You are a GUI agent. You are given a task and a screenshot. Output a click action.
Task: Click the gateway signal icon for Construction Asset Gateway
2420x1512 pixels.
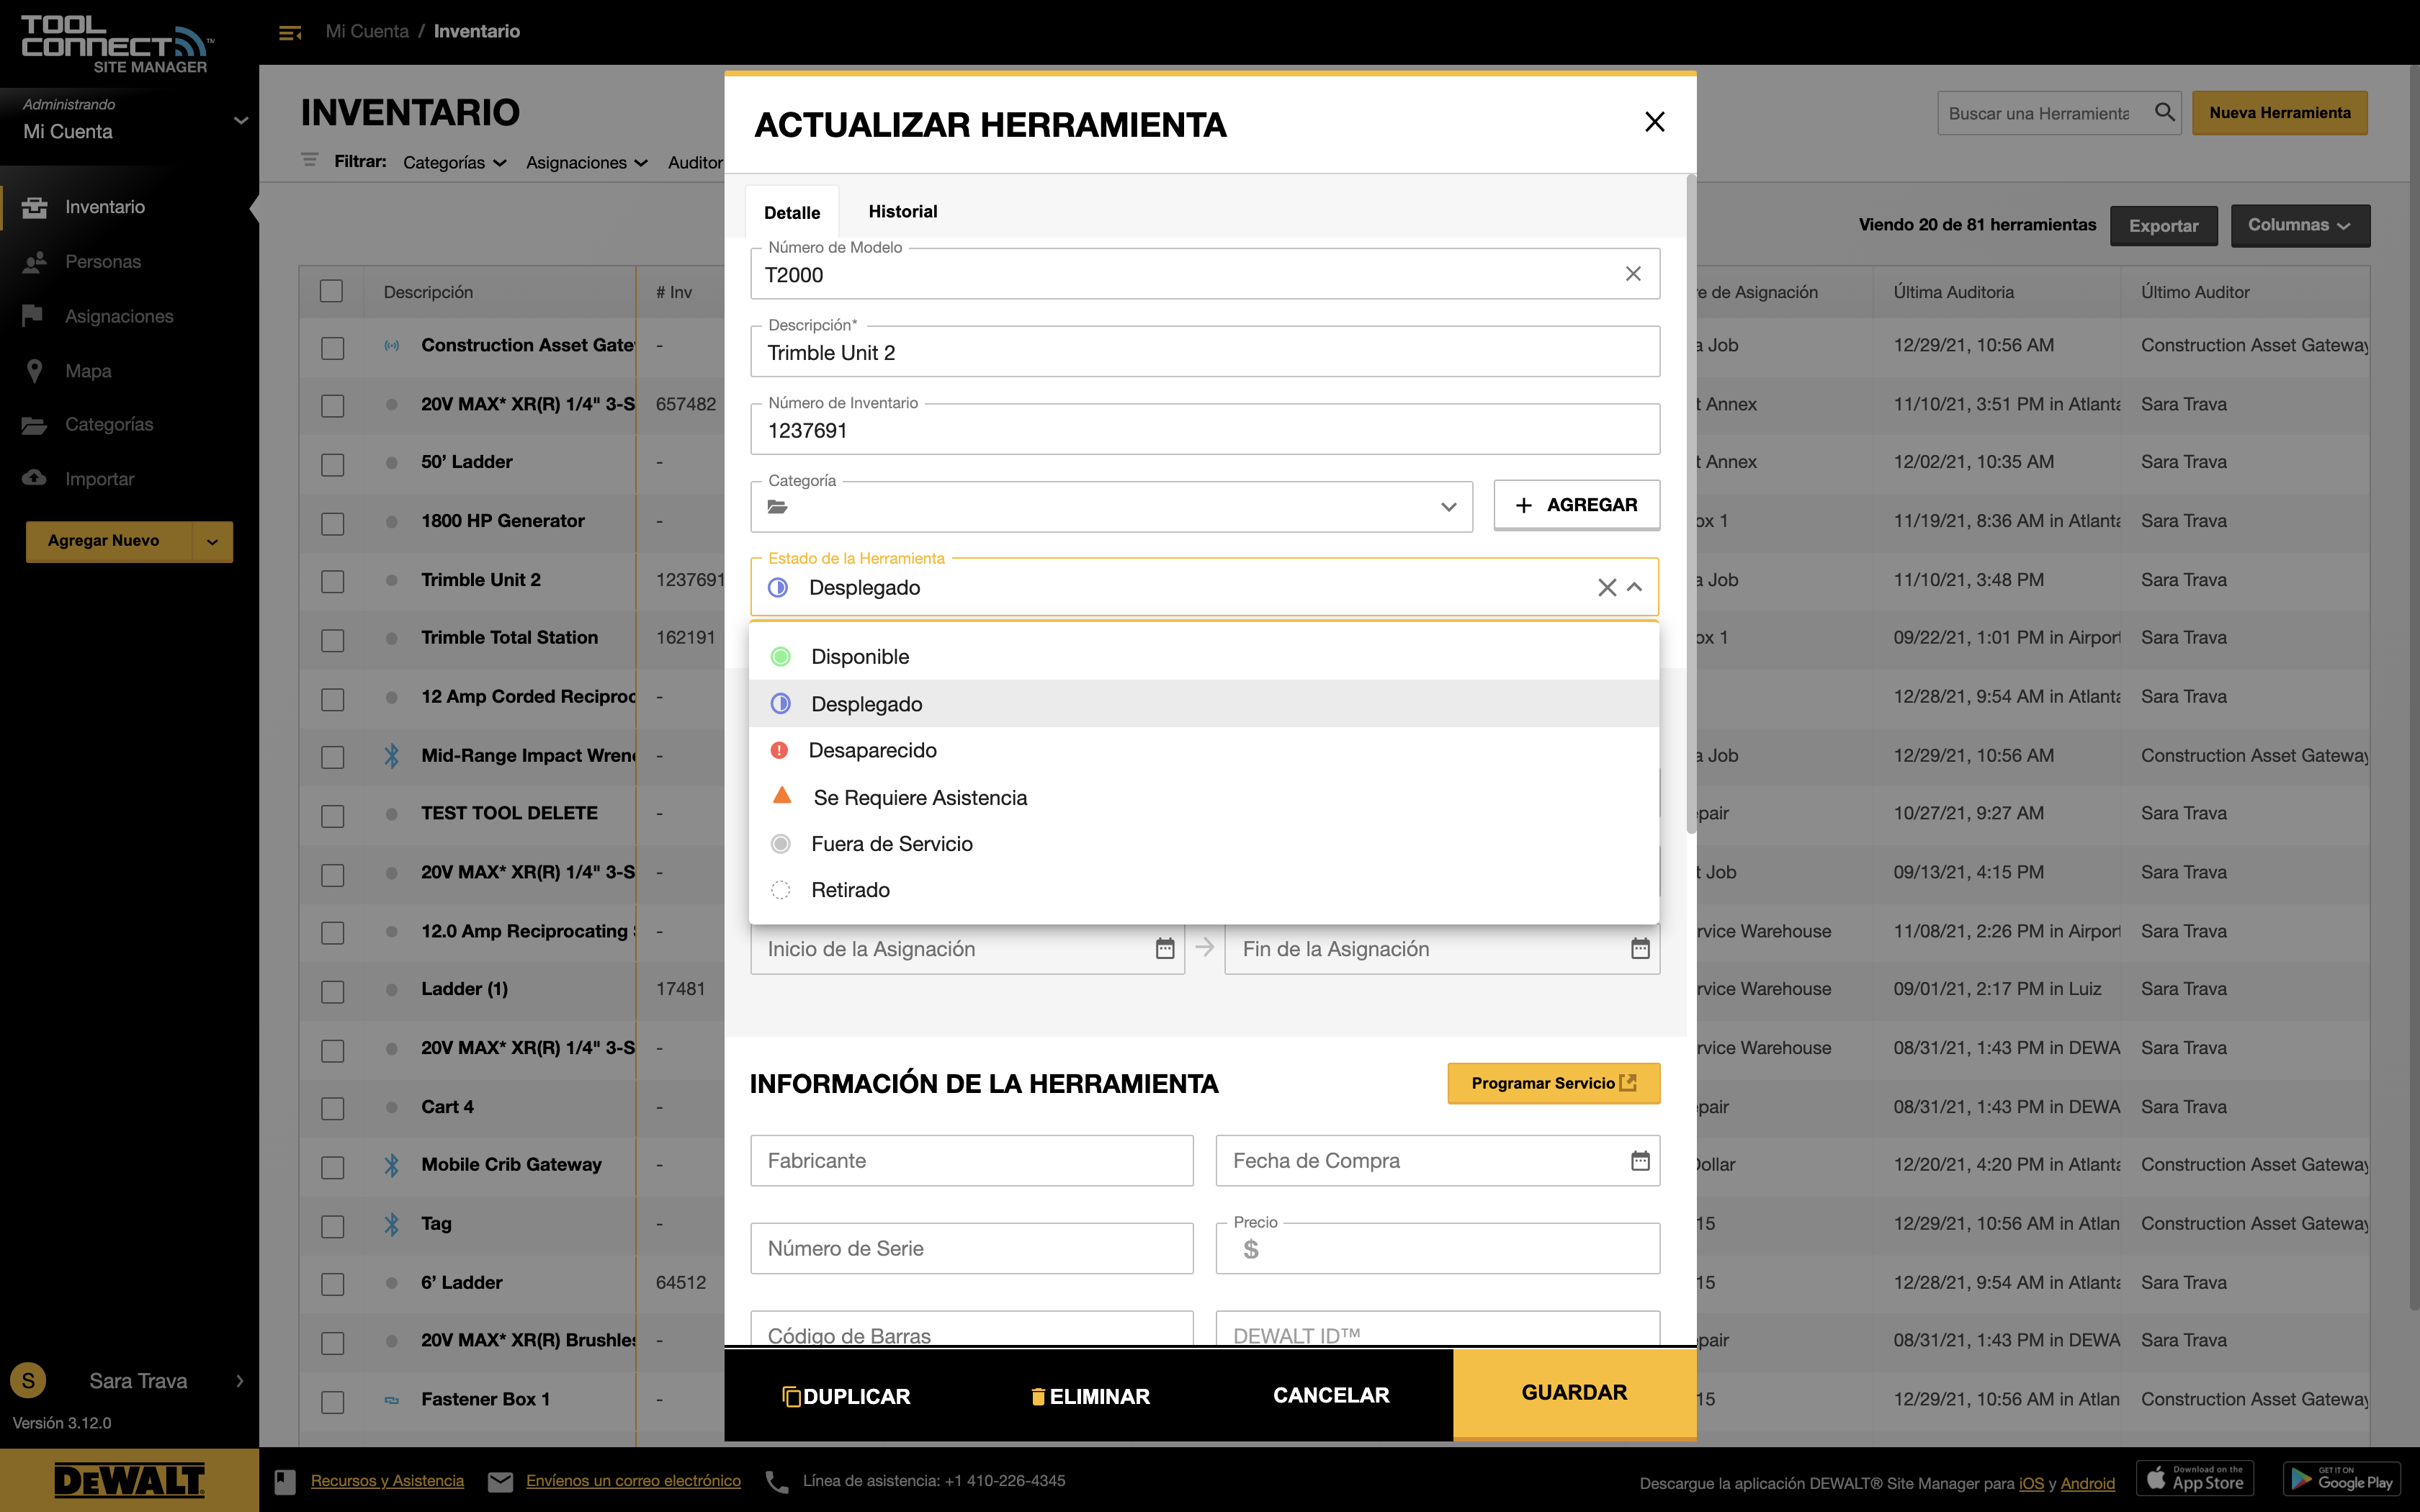coord(392,346)
